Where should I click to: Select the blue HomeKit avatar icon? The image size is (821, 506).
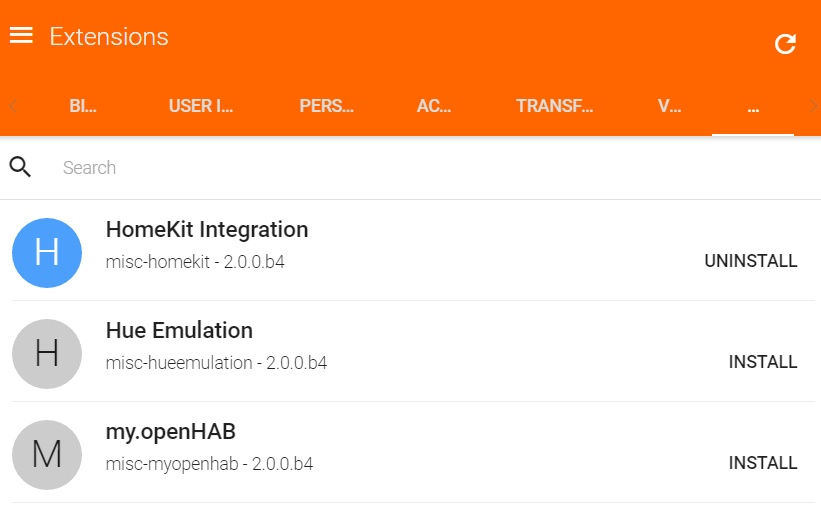point(47,252)
